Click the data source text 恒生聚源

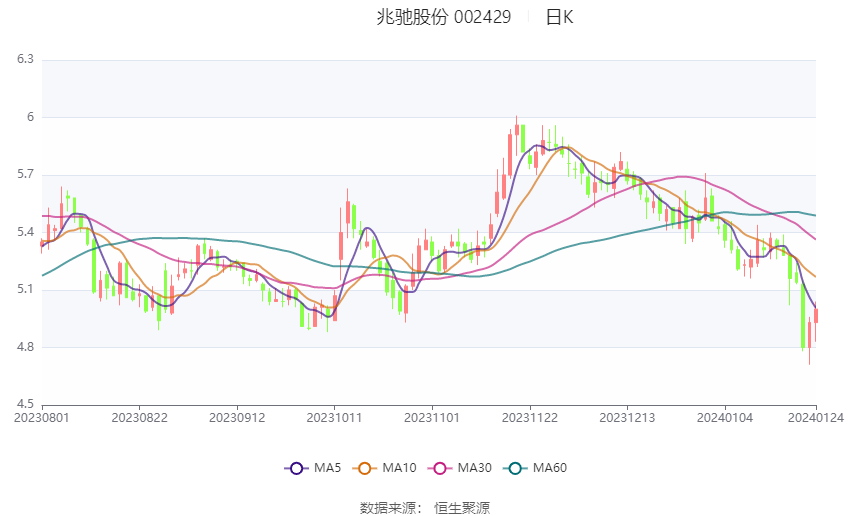(462, 508)
